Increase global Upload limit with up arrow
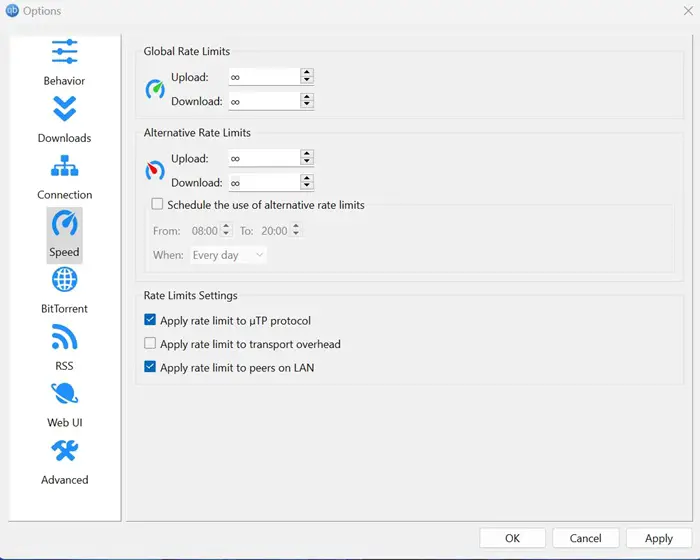The image size is (700, 560). (x=307, y=72)
